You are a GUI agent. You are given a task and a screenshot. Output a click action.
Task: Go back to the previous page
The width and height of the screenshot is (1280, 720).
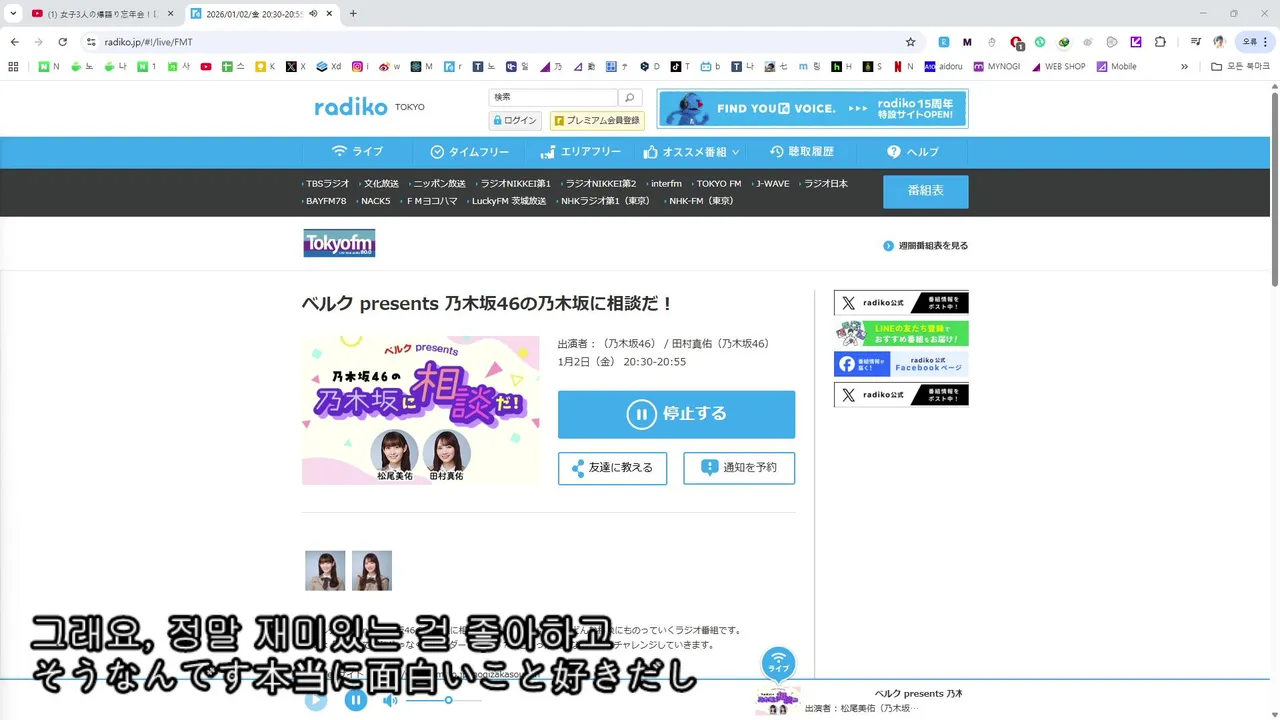tap(14, 42)
